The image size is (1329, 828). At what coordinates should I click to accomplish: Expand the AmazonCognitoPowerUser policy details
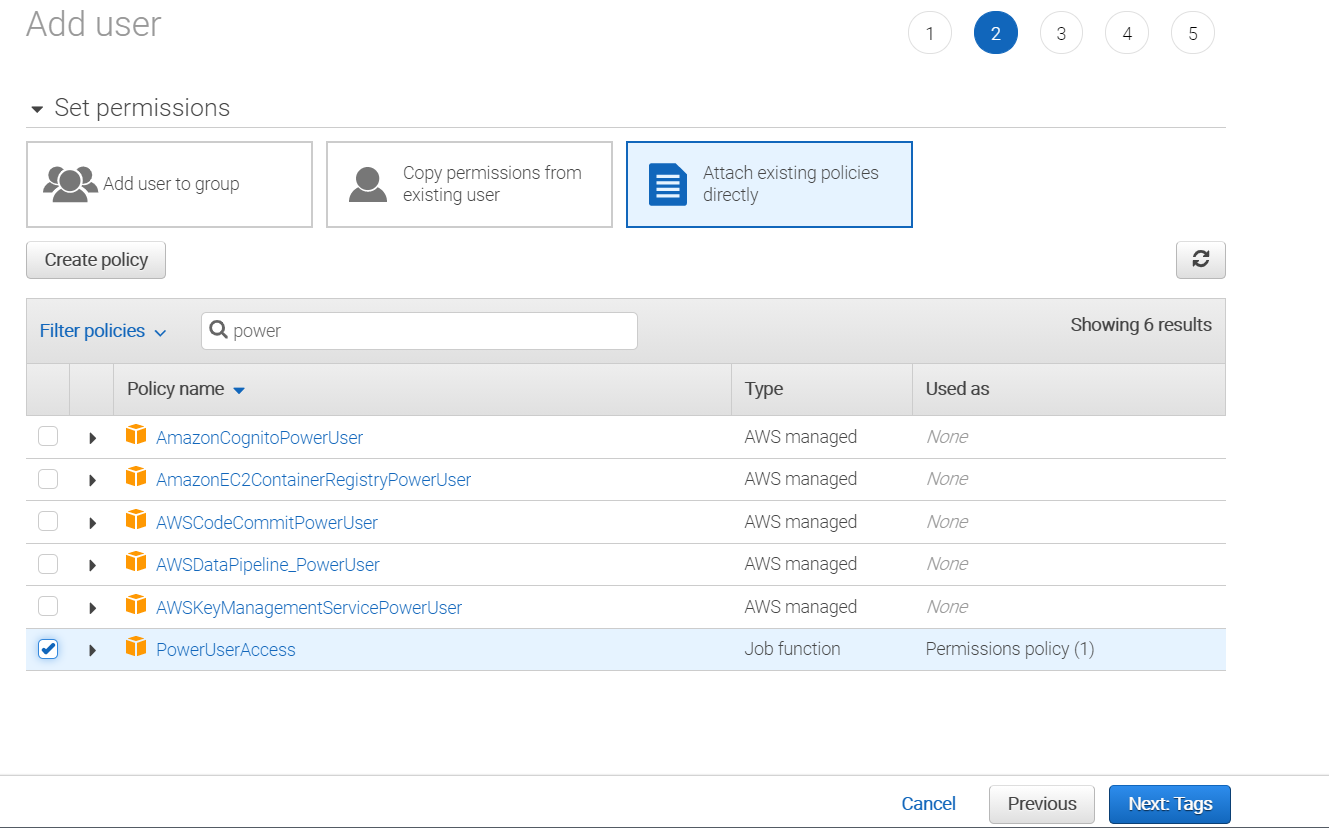pos(92,438)
